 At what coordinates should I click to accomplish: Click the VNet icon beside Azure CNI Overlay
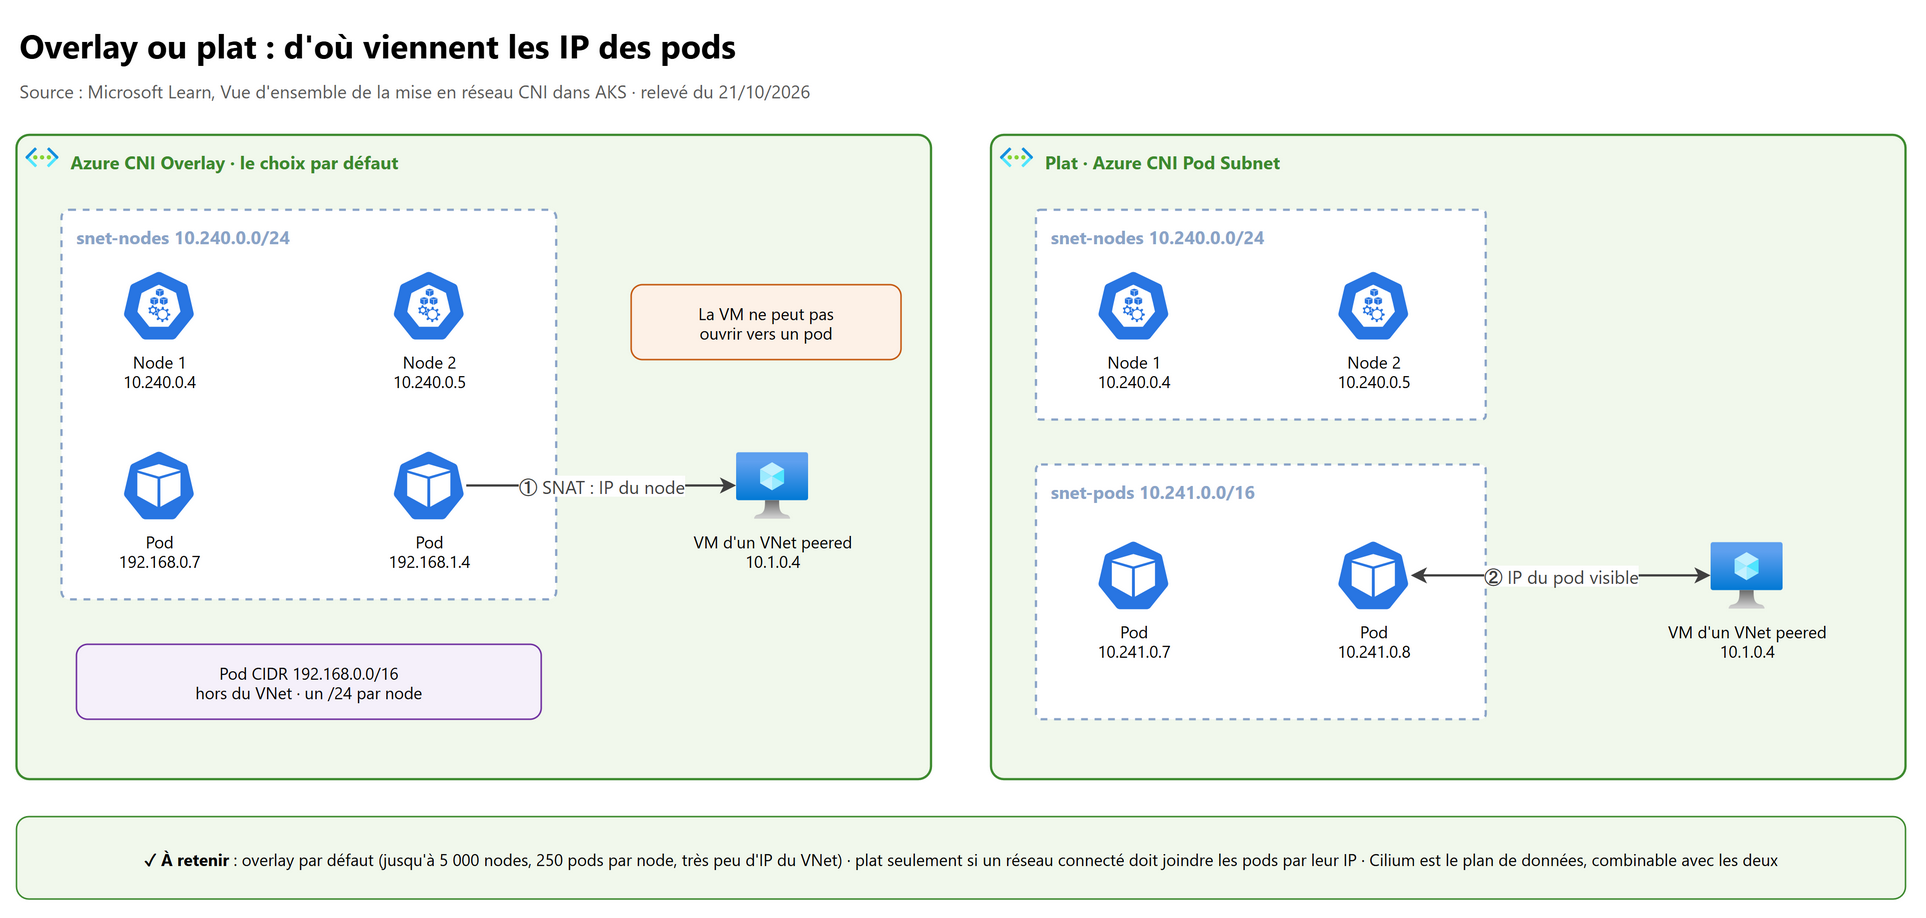coord(42,158)
